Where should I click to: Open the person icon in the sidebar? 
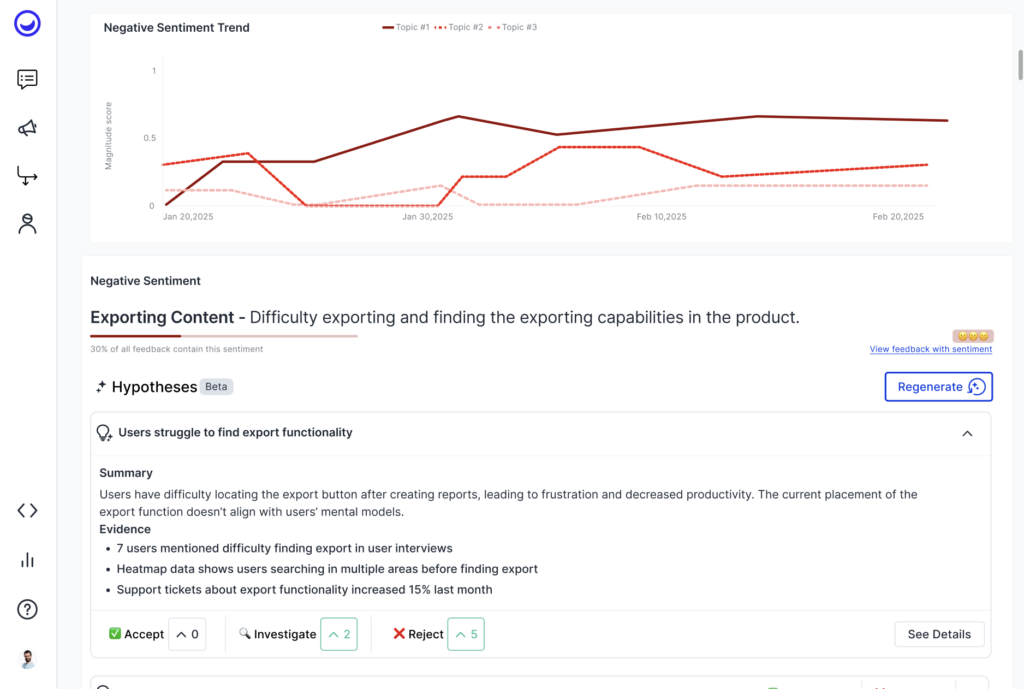coord(28,224)
